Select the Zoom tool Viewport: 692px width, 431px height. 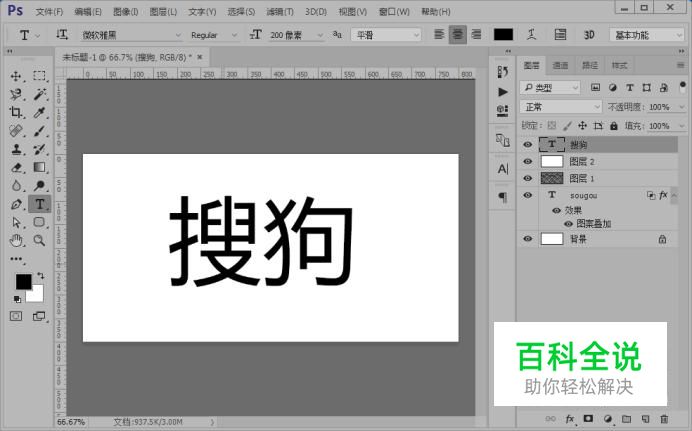[x=39, y=240]
